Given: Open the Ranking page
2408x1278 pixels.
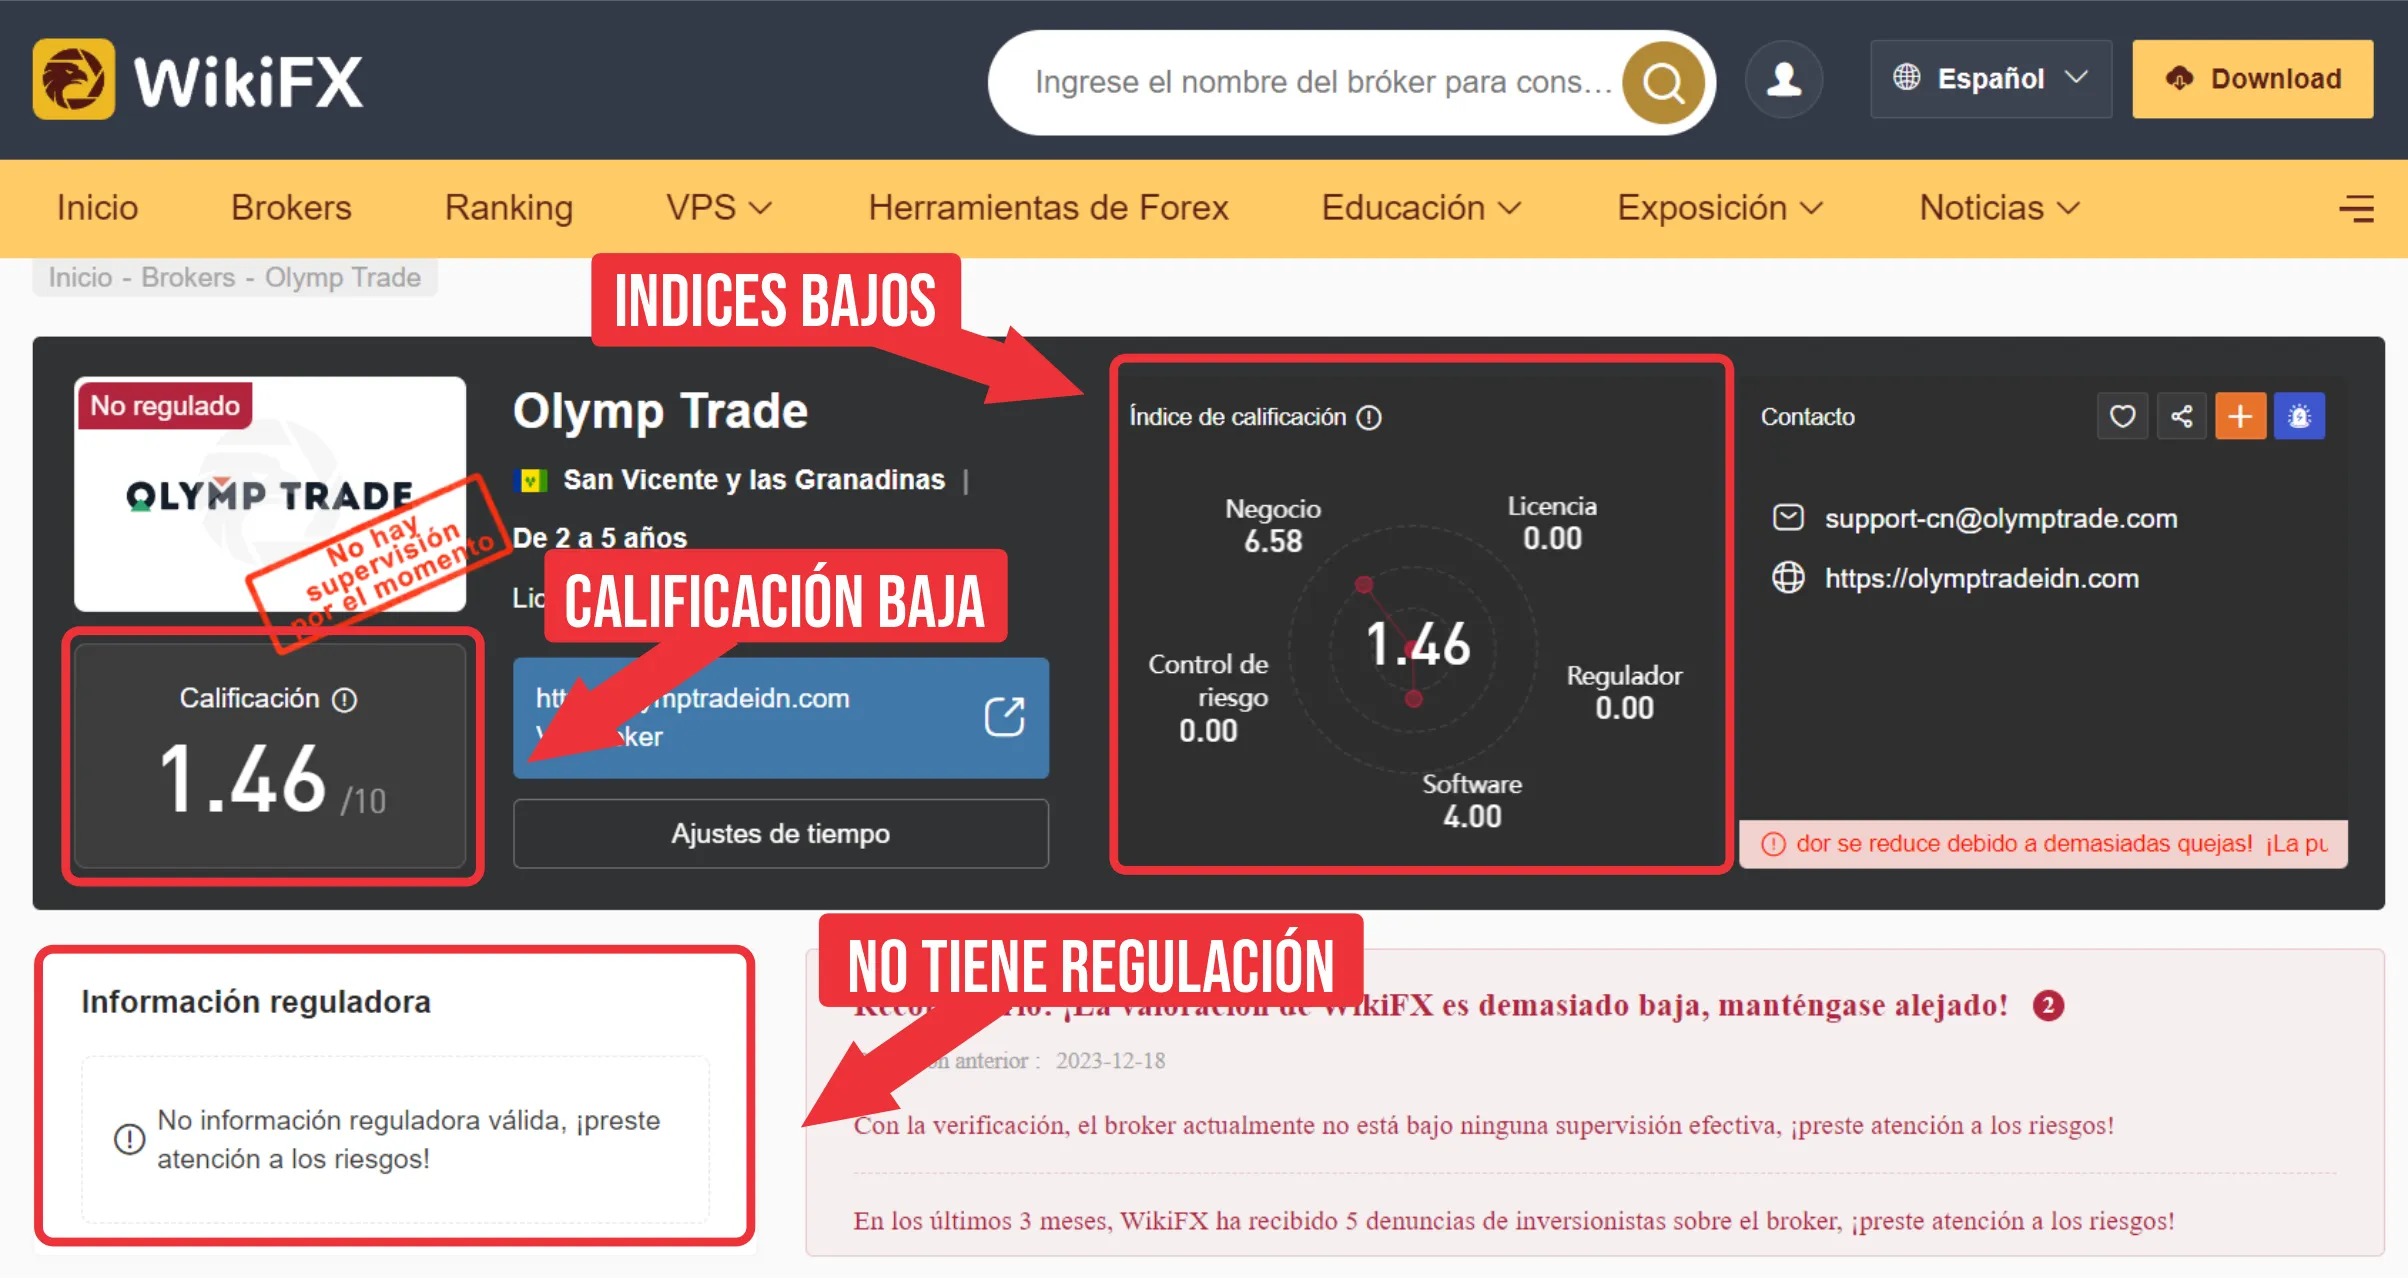Looking at the screenshot, I should pyautogui.click(x=509, y=208).
